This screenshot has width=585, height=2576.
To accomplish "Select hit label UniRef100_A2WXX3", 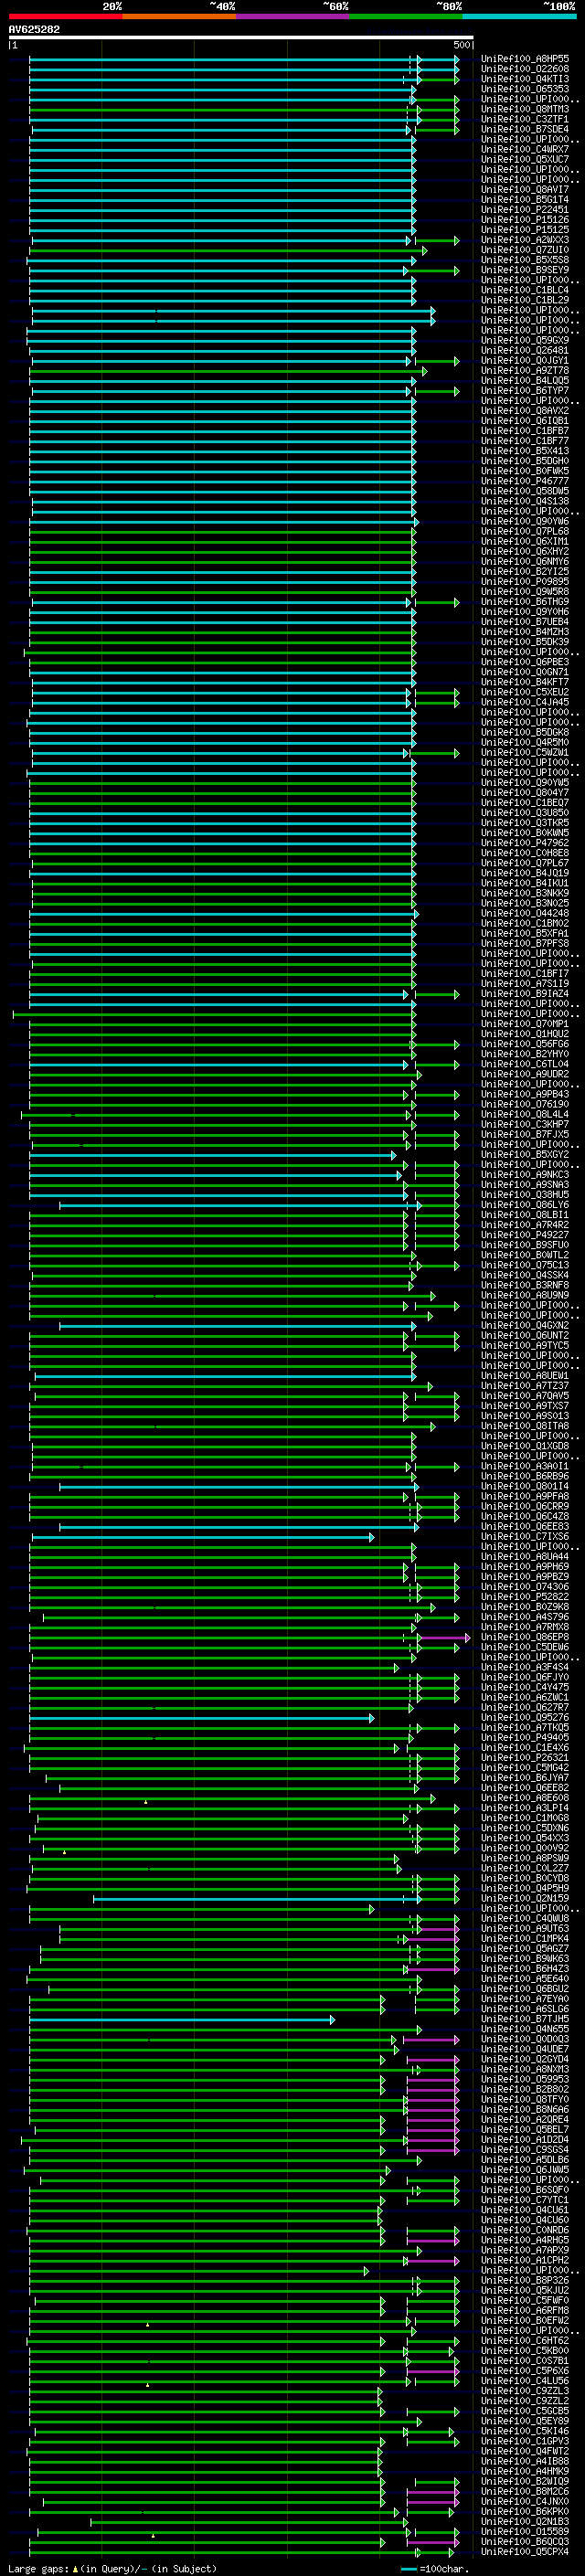I will pyautogui.click(x=525, y=240).
